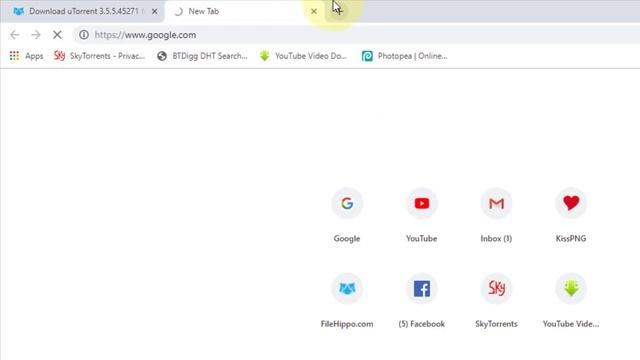Close the Download uTorrent tab

click(x=155, y=11)
